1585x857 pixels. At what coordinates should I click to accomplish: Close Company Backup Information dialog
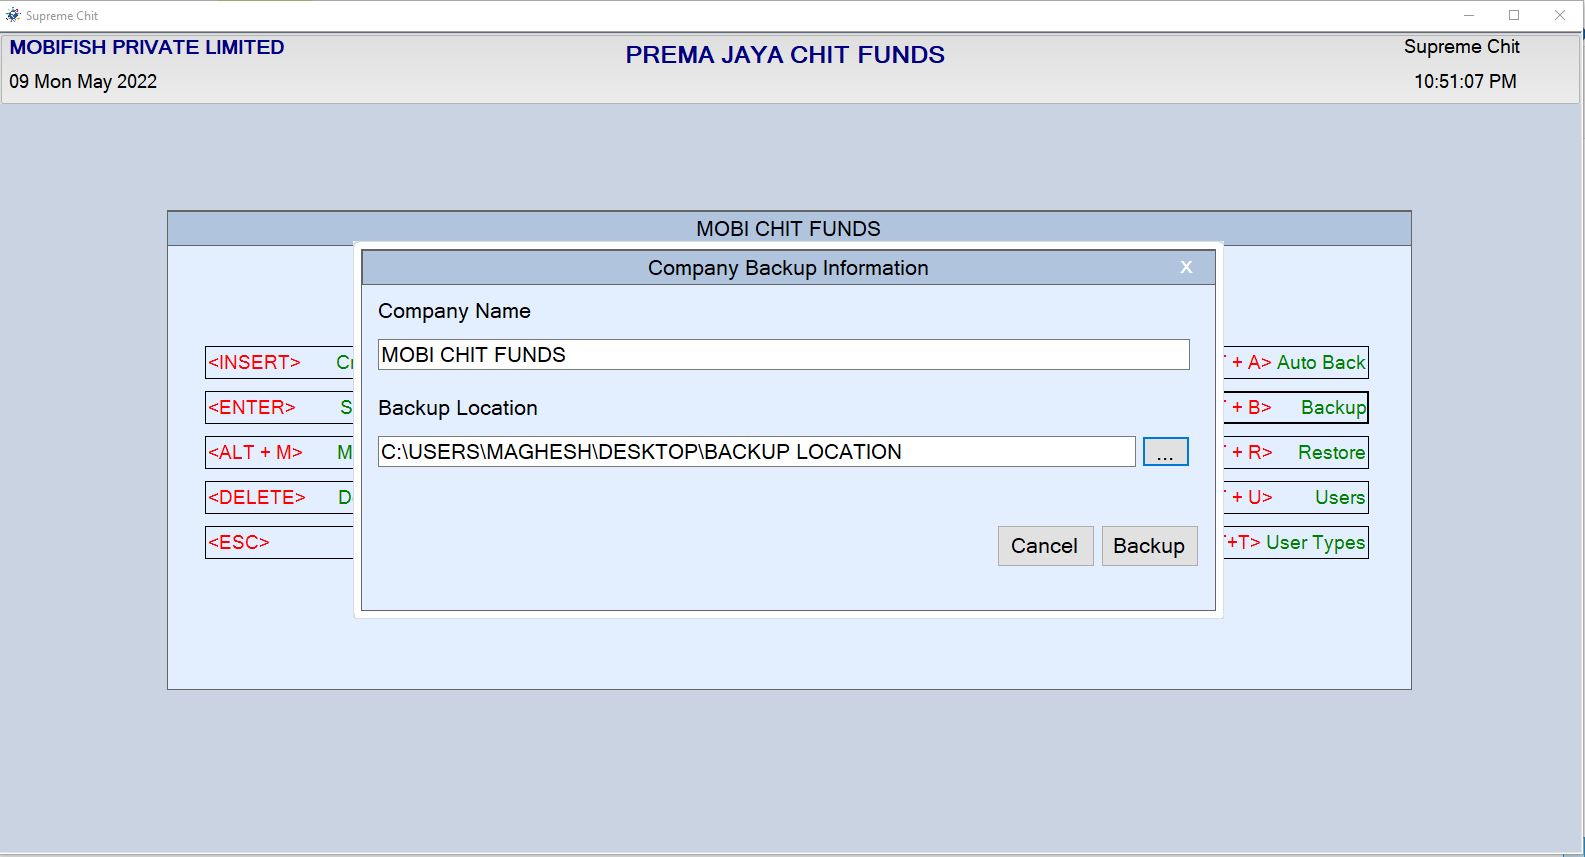coord(1186,267)
